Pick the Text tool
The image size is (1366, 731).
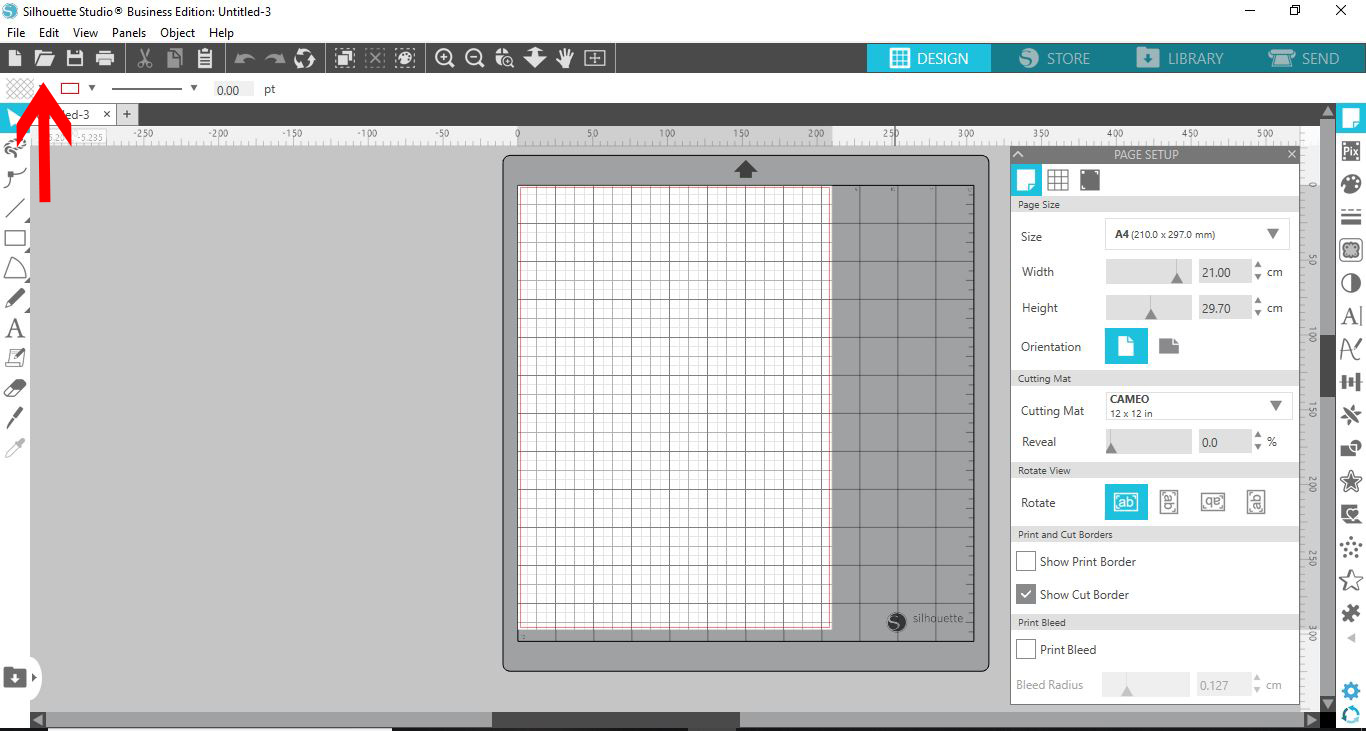tap(13, 328)
